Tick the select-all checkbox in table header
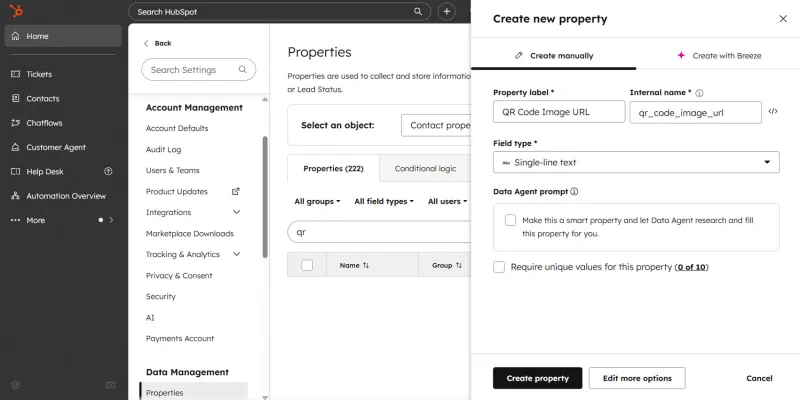Screen dimensions: 800x400 (x=307, y=265)
